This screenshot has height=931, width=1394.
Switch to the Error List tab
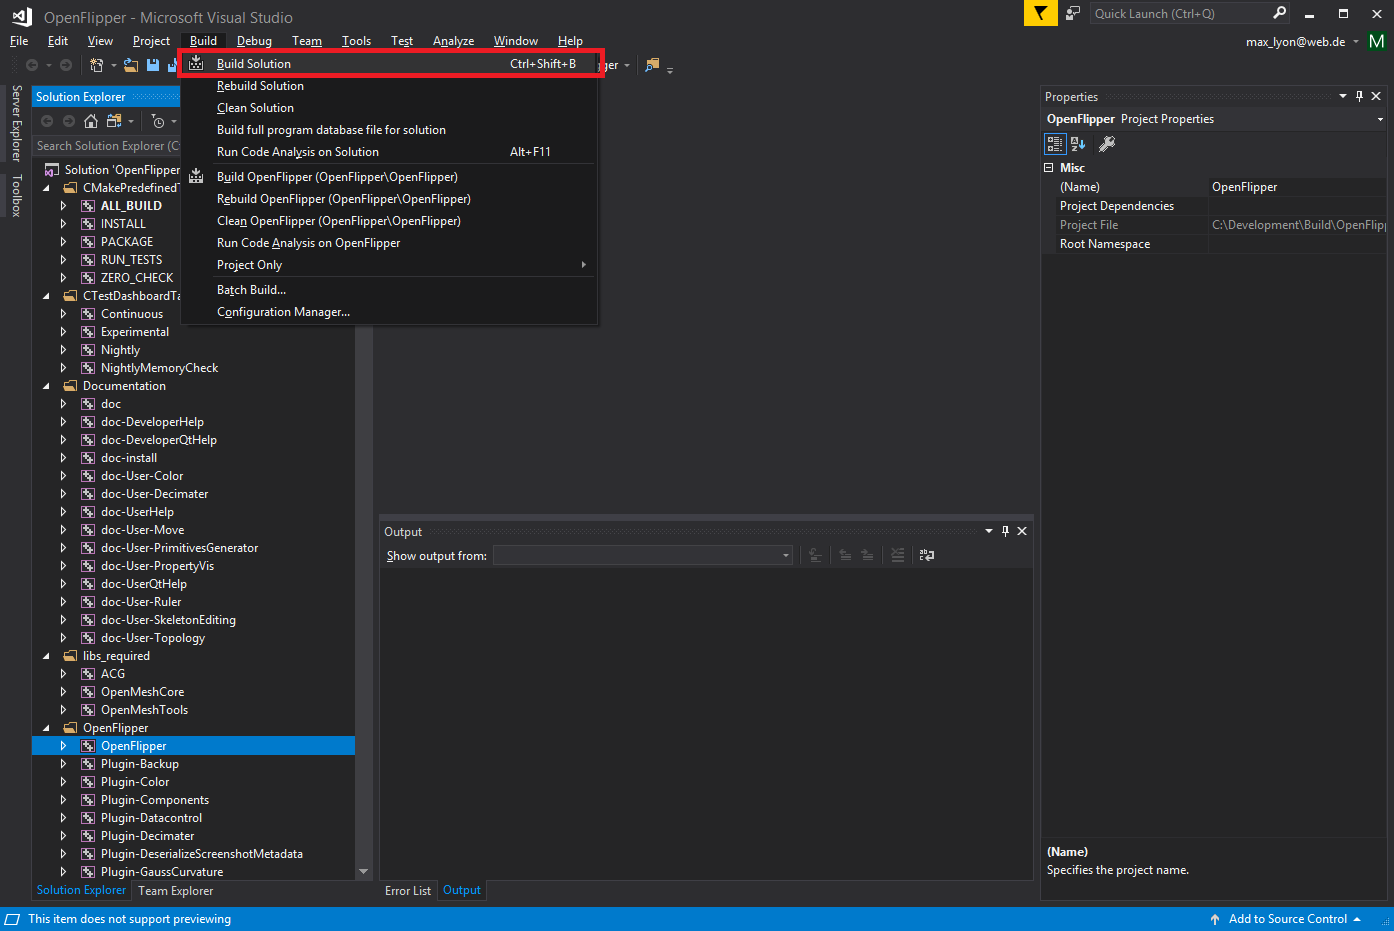click(x=408, y=890)
